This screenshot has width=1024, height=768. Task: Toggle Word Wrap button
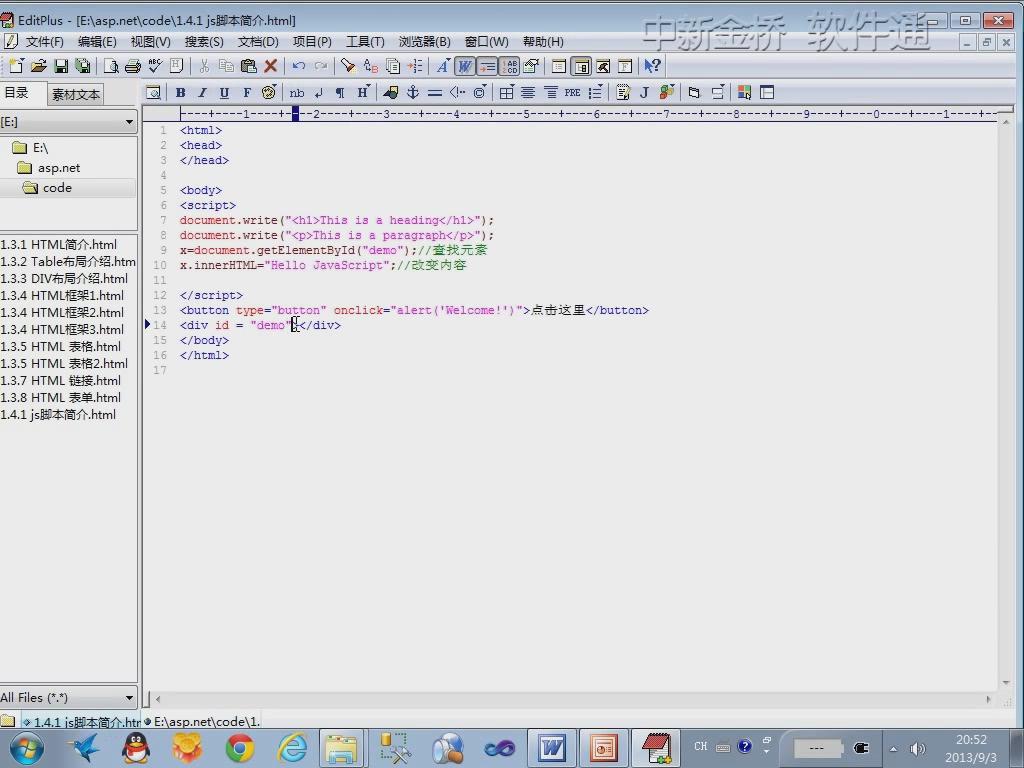[464, 66]
